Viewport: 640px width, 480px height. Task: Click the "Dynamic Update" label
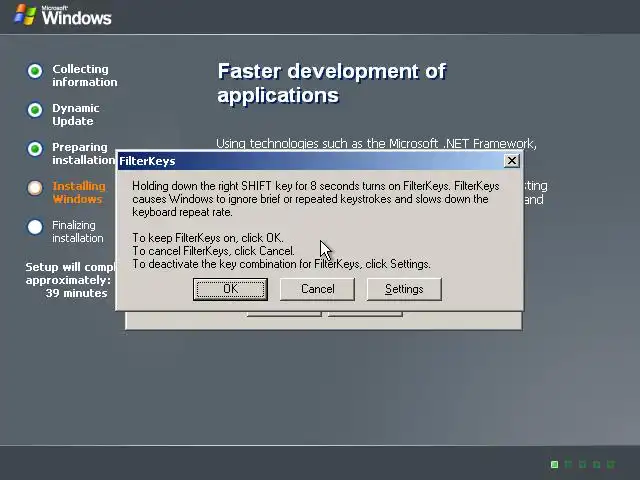(76, 114)
